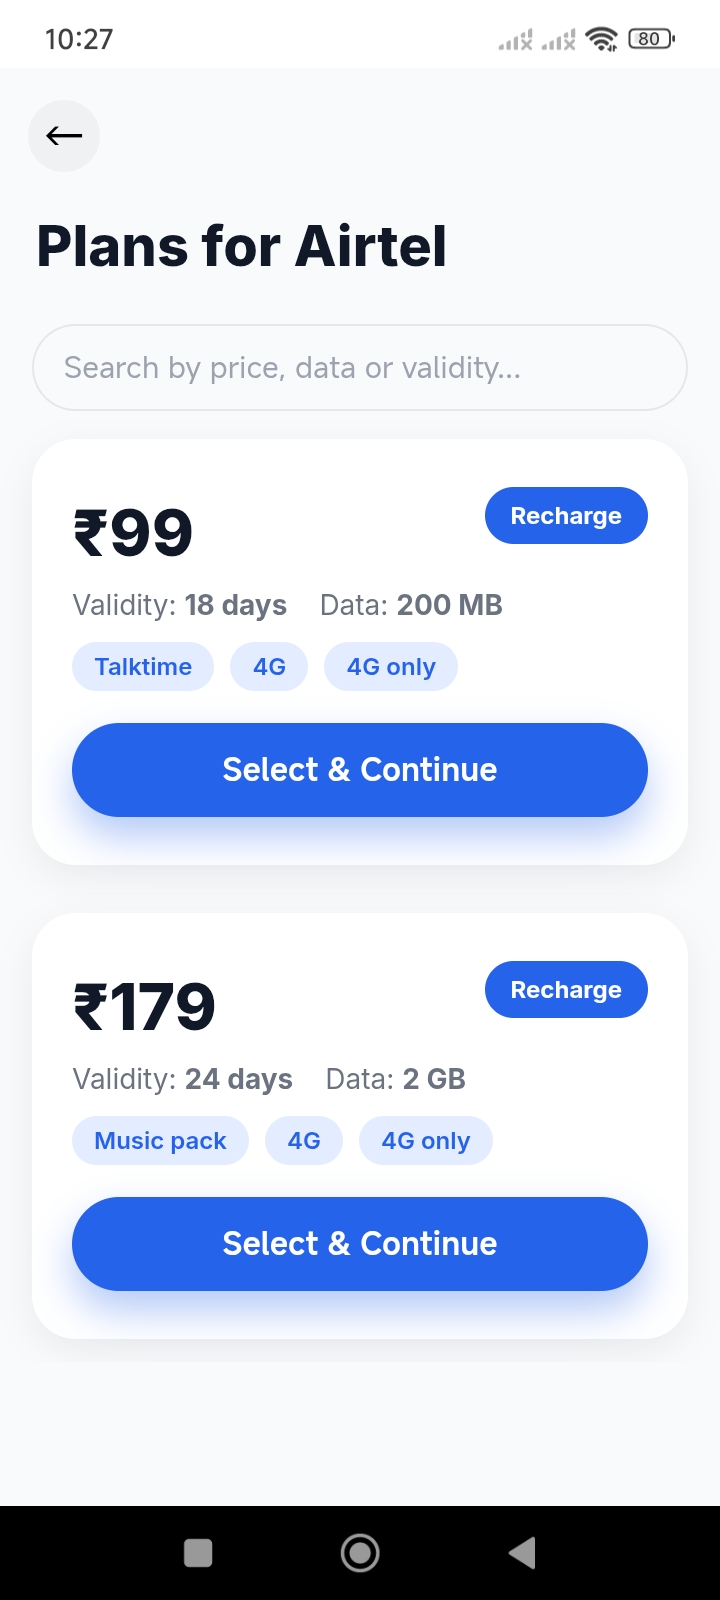
Task: Tap the ₹179 price heading
Action: coord(145,1007)
